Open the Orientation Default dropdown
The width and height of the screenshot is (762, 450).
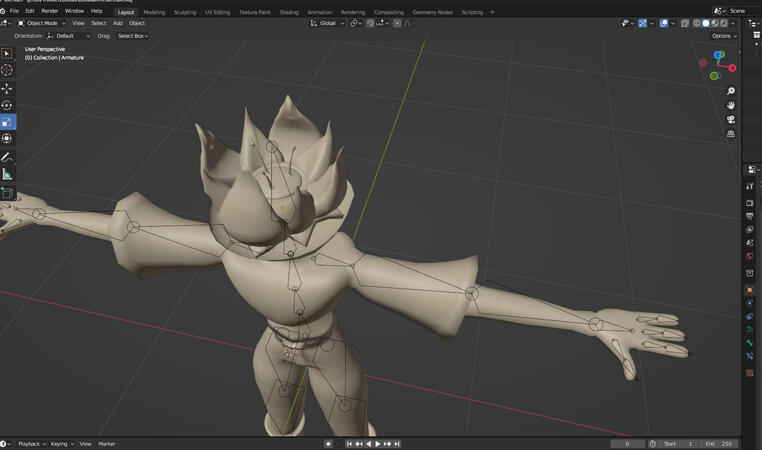(x=69, y=36)
